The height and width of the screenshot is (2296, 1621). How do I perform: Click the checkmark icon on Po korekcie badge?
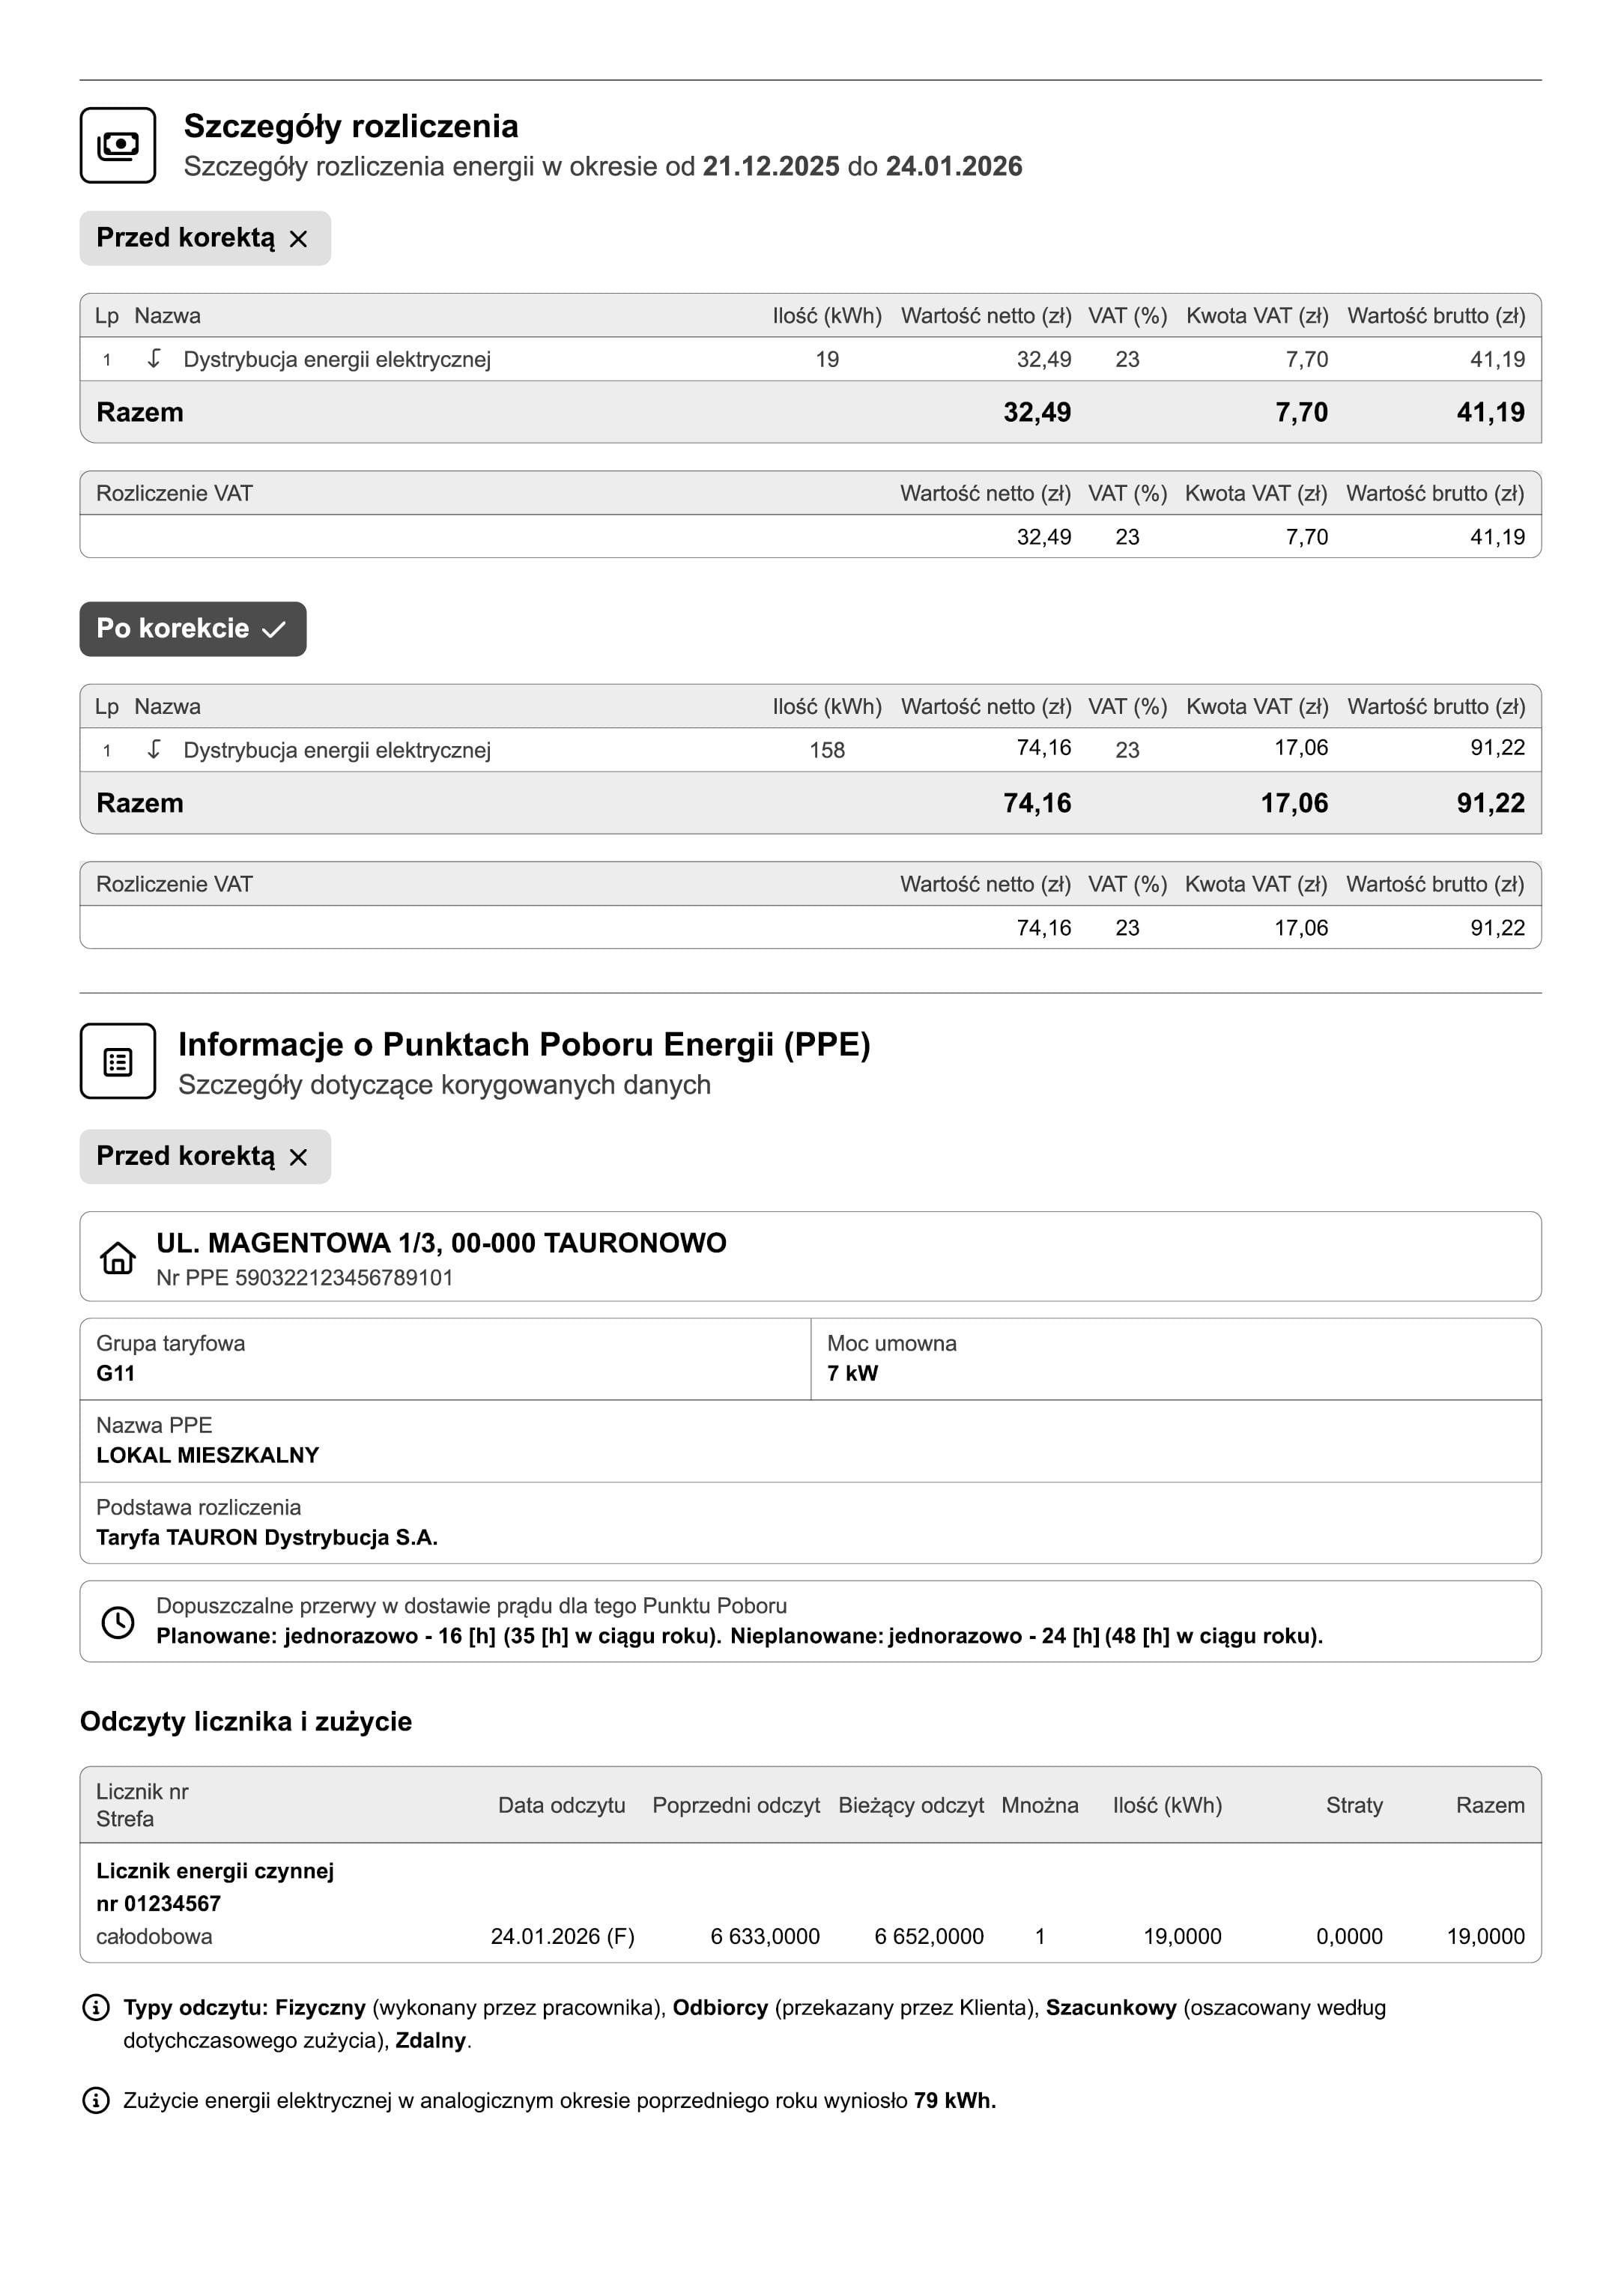pyautogui.click(x=273, y=629)
